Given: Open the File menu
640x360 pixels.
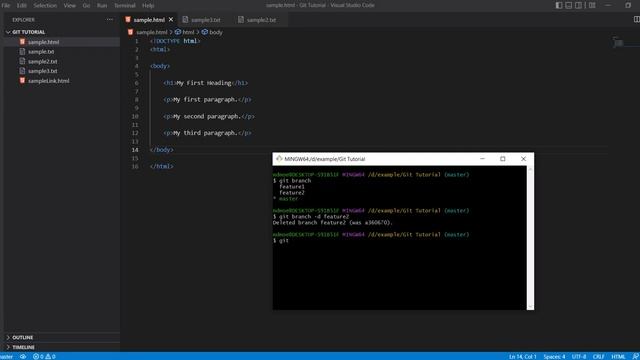Looking at the screenshot, I should click(x=6, y=5).
